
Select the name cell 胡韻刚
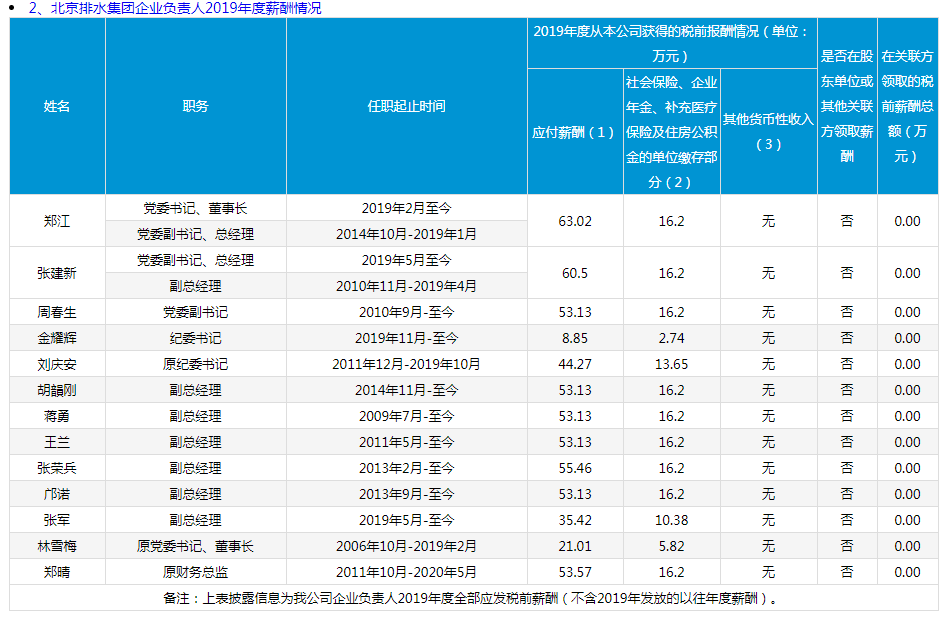click(x=57, y=391)
